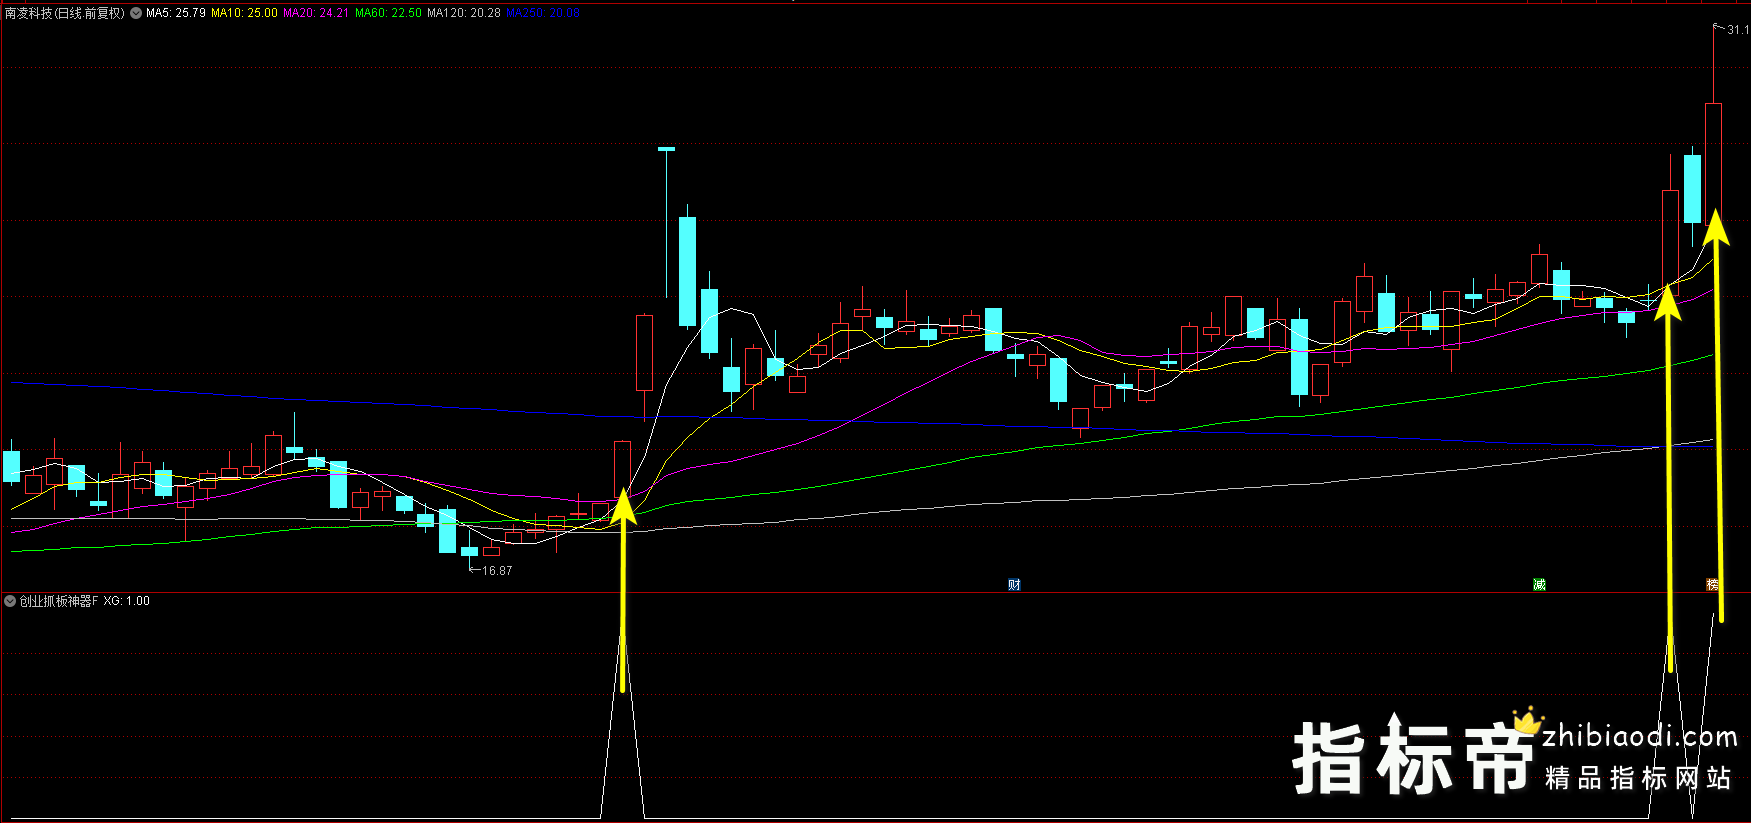Click the blue 财 event marker icon
1751x823 pixels.
[1014, 584]
